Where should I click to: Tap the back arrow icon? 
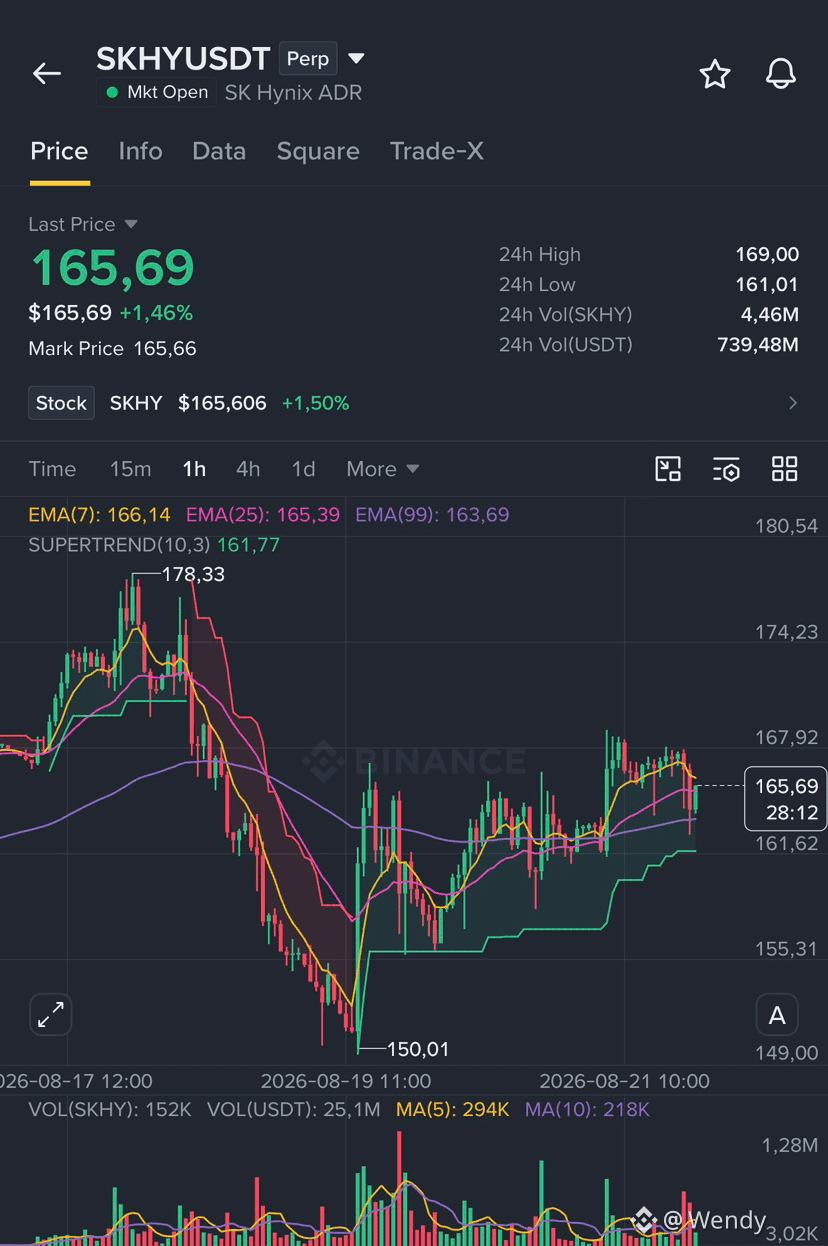tap(47, 74)
